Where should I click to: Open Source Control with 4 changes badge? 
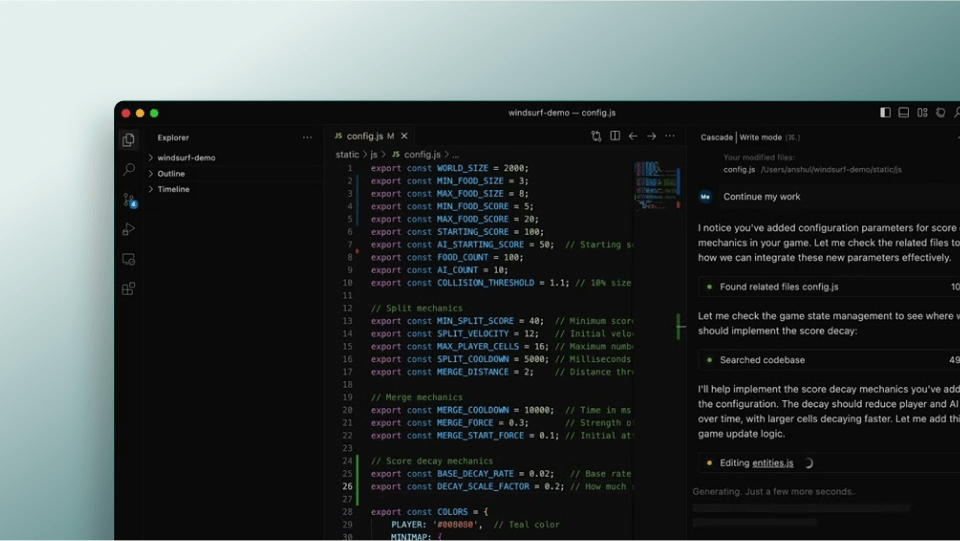[128, 200]
